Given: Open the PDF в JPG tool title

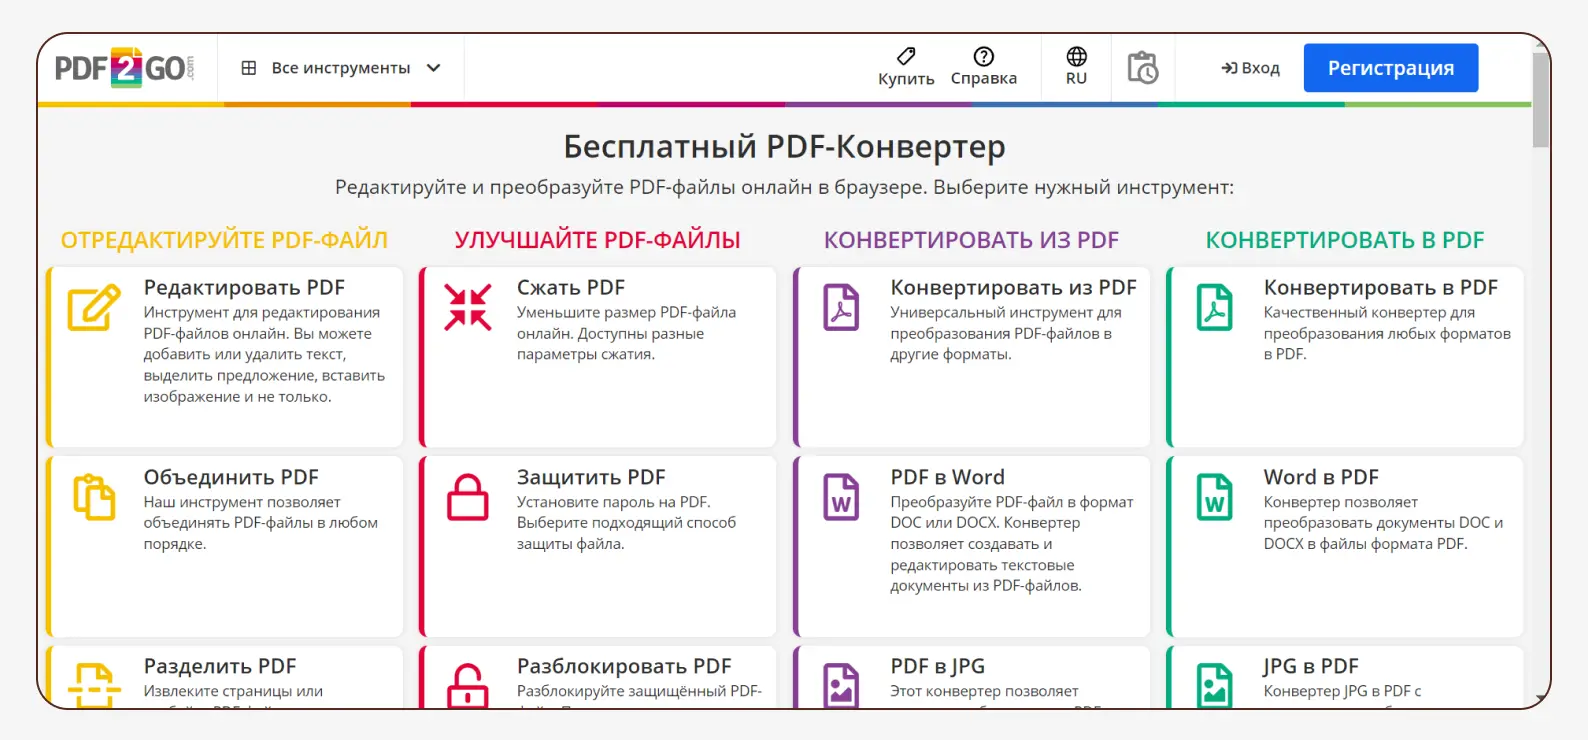Looking at the screenshot, I should pos(938,667).
